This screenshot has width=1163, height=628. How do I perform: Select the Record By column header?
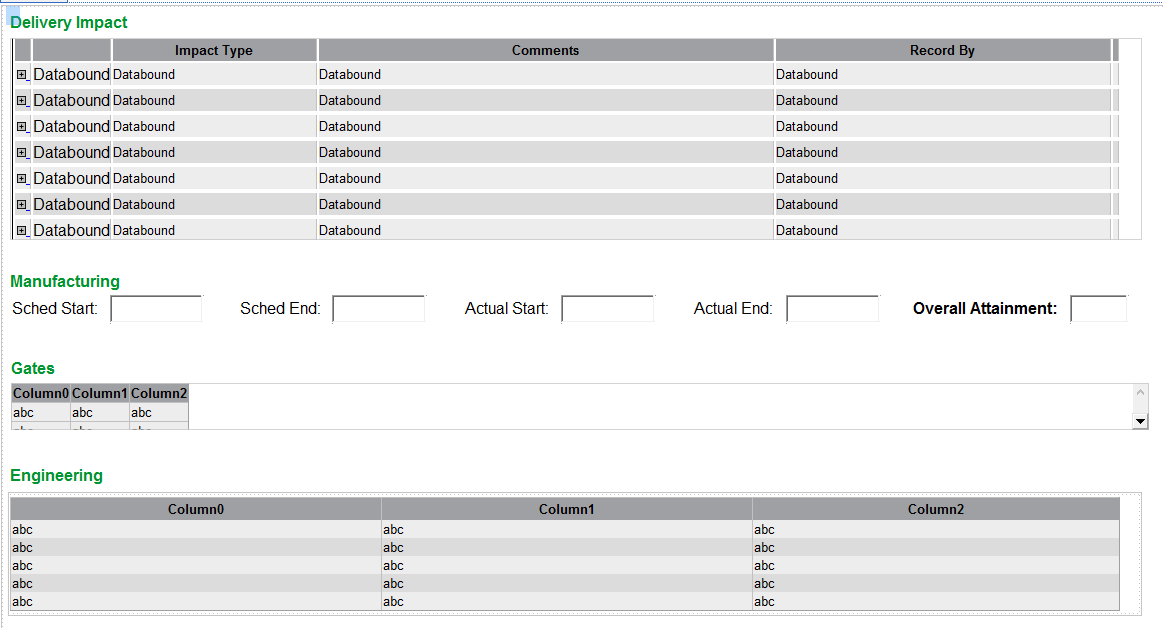pyautogui.click(x=942, y=51)
